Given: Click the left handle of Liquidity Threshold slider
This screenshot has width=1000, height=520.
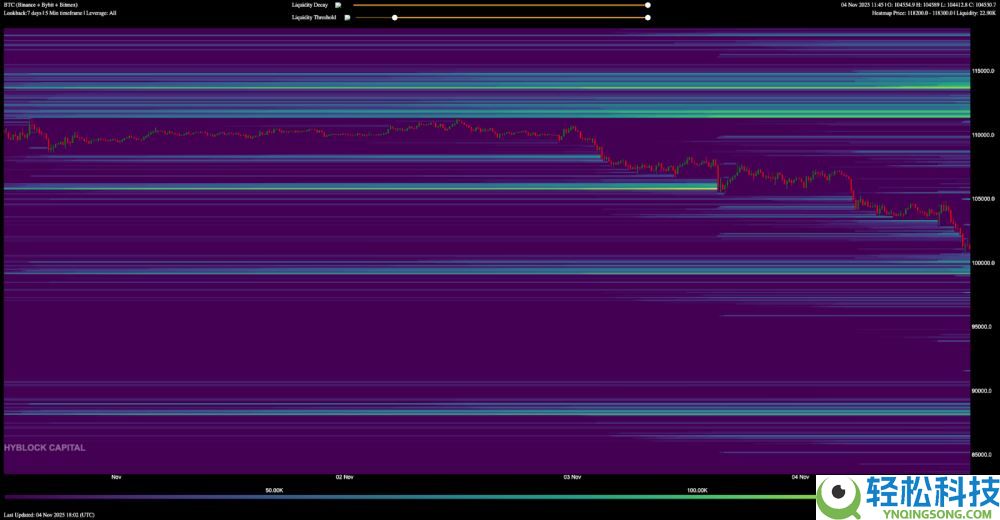Looking at the screenshot, I should (x=395, y=17).
